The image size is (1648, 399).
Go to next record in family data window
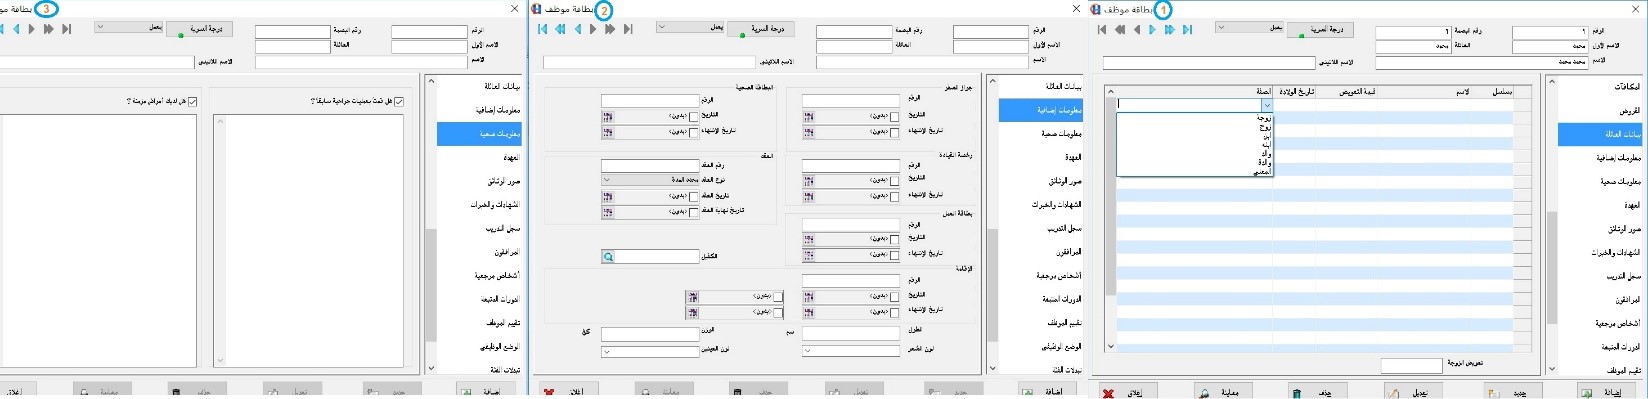[x=1153, y=30]
